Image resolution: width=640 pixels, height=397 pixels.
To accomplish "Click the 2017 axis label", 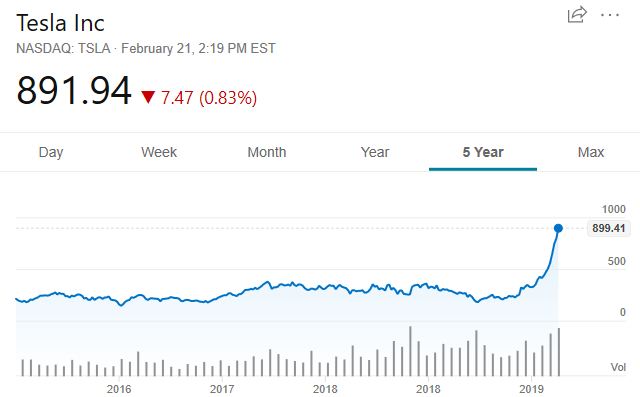I will [222, 389].
